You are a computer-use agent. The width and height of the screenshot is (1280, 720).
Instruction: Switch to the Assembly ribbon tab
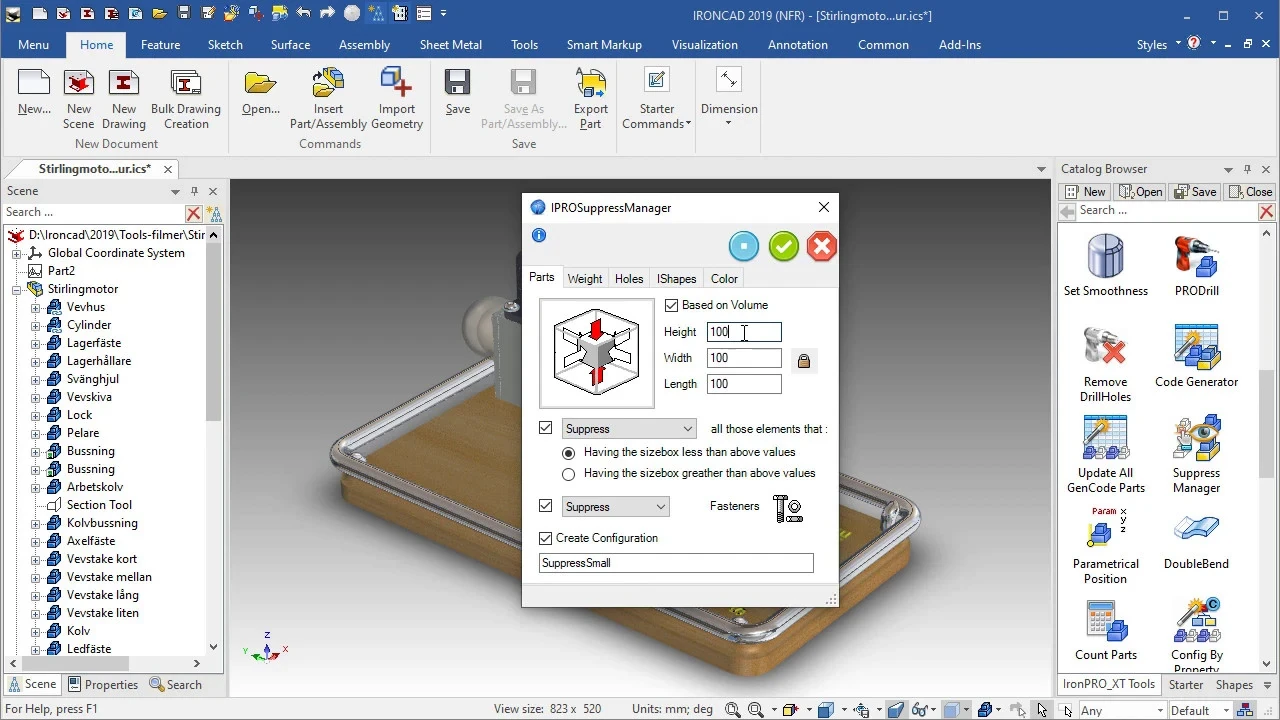[x=364, y=45]
